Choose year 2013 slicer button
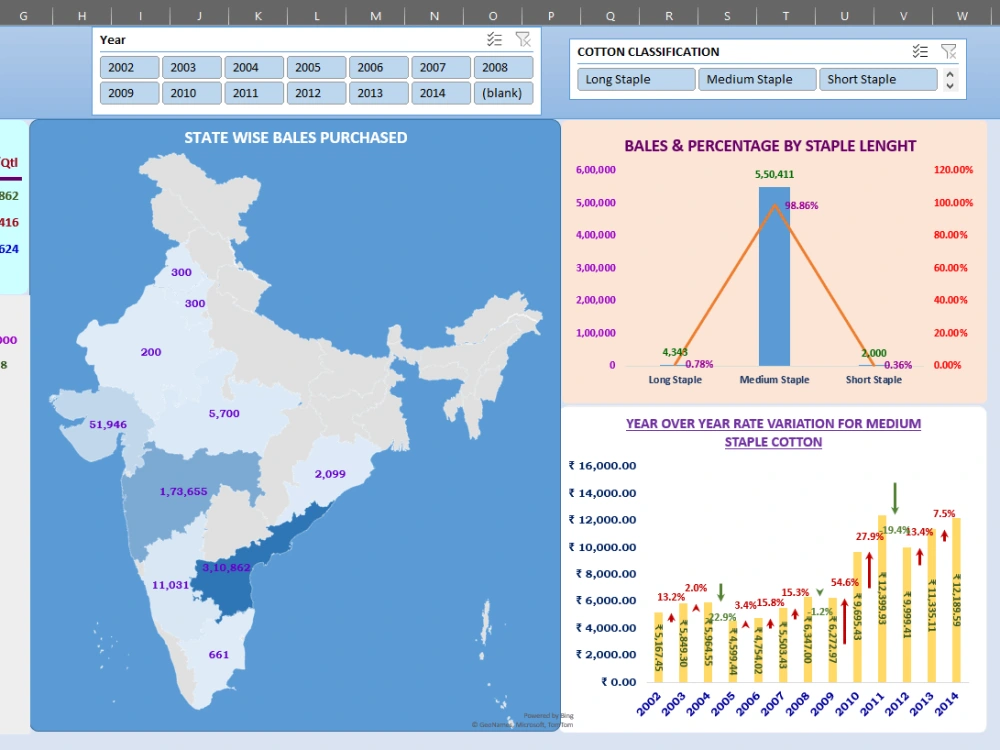This screenshot has height=750, width=1000. [x=379, y=93]
